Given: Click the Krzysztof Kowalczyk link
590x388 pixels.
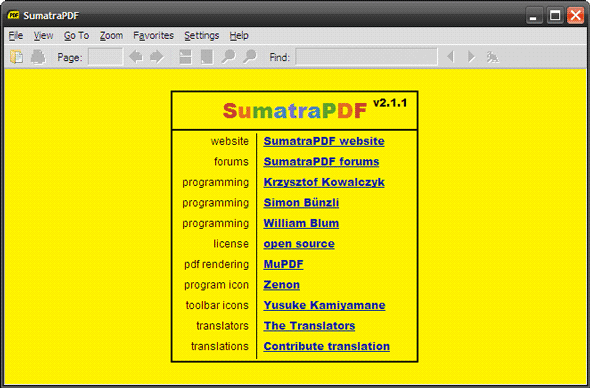Looking at the screenshot, I should (x=324, y=182).
